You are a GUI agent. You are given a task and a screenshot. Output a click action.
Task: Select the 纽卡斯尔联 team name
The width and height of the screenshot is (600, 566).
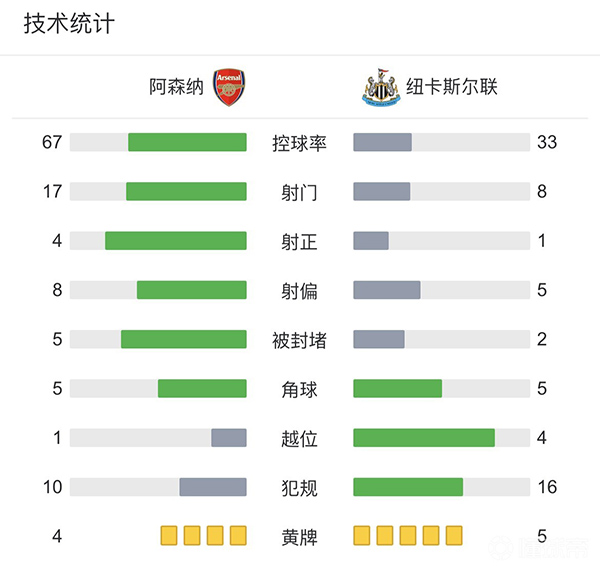(x=452, y=88)
